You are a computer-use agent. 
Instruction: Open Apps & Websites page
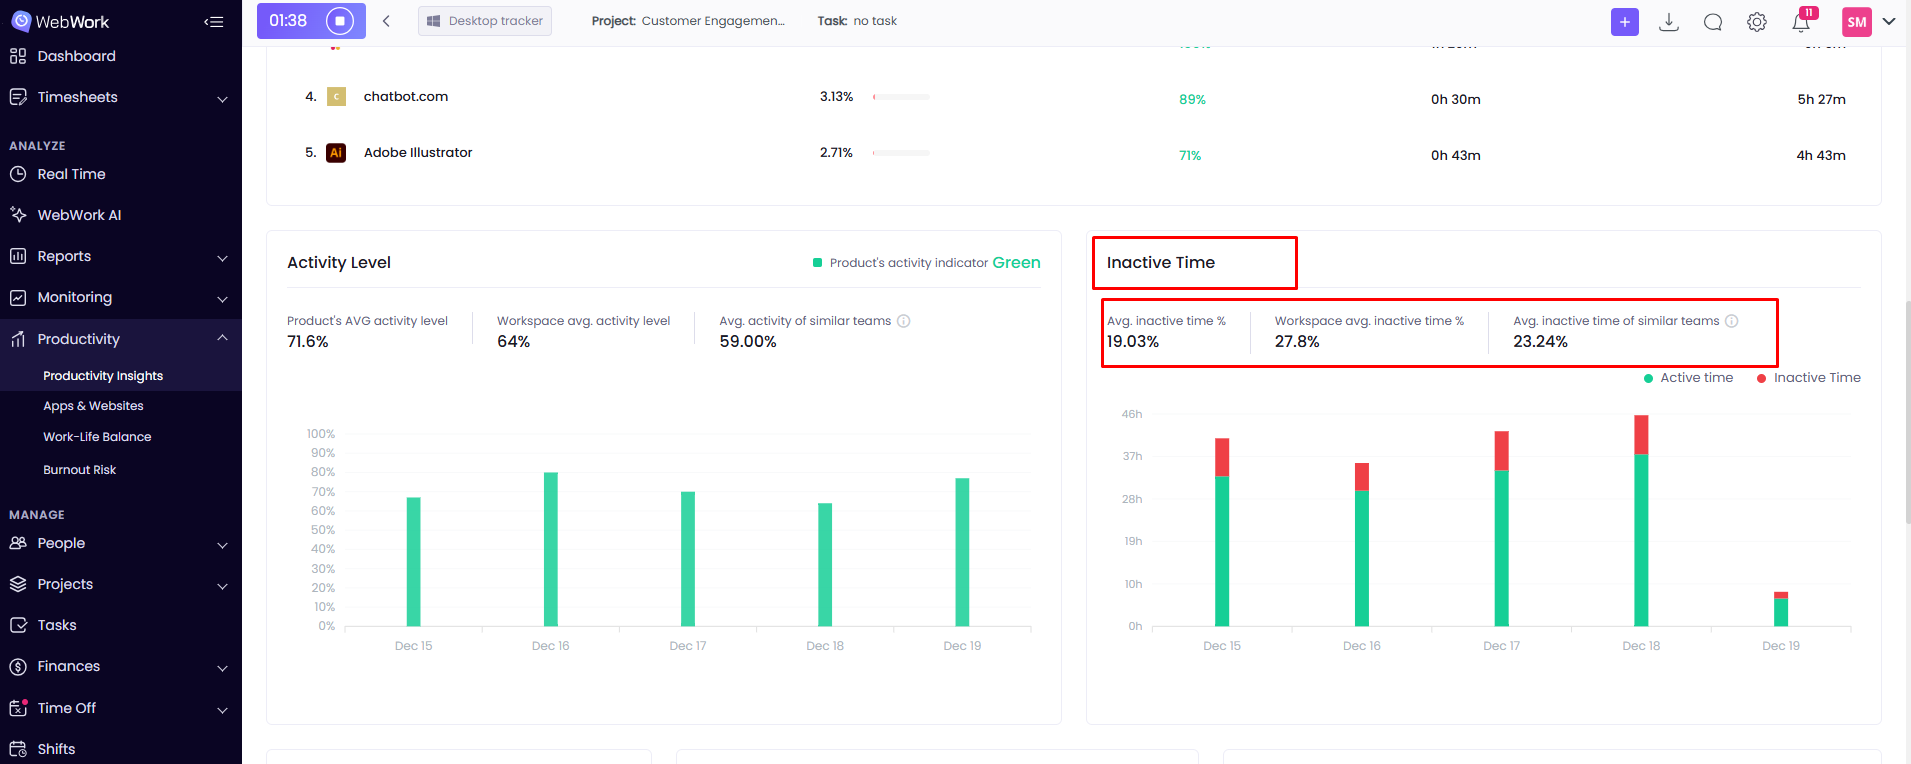click(93, 406)
